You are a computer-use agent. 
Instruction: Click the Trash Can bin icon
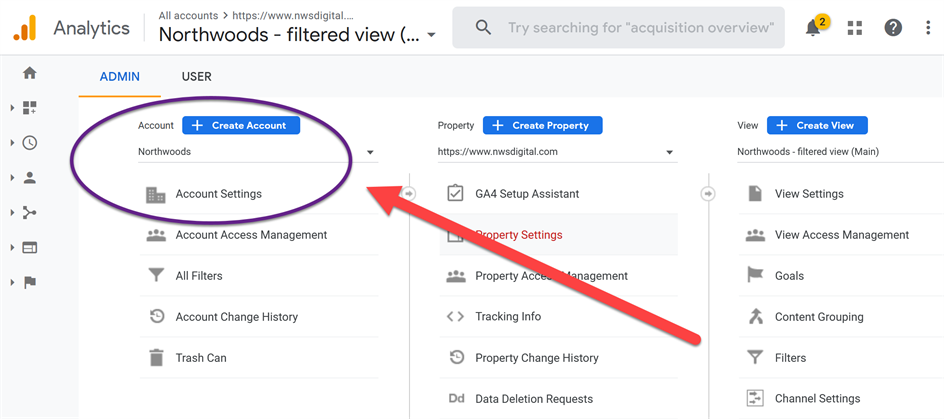(157, 358)
